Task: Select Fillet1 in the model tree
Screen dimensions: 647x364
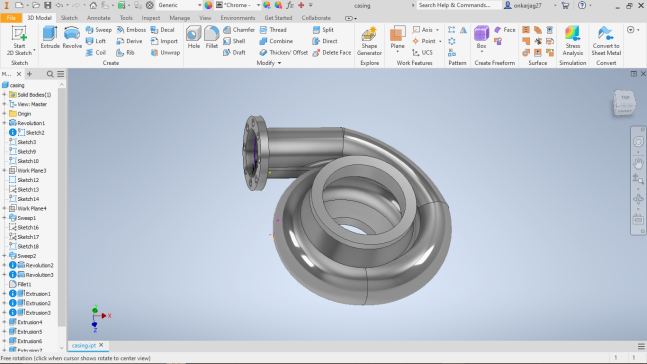Action: pyautogui.click(x=24, y=284)
